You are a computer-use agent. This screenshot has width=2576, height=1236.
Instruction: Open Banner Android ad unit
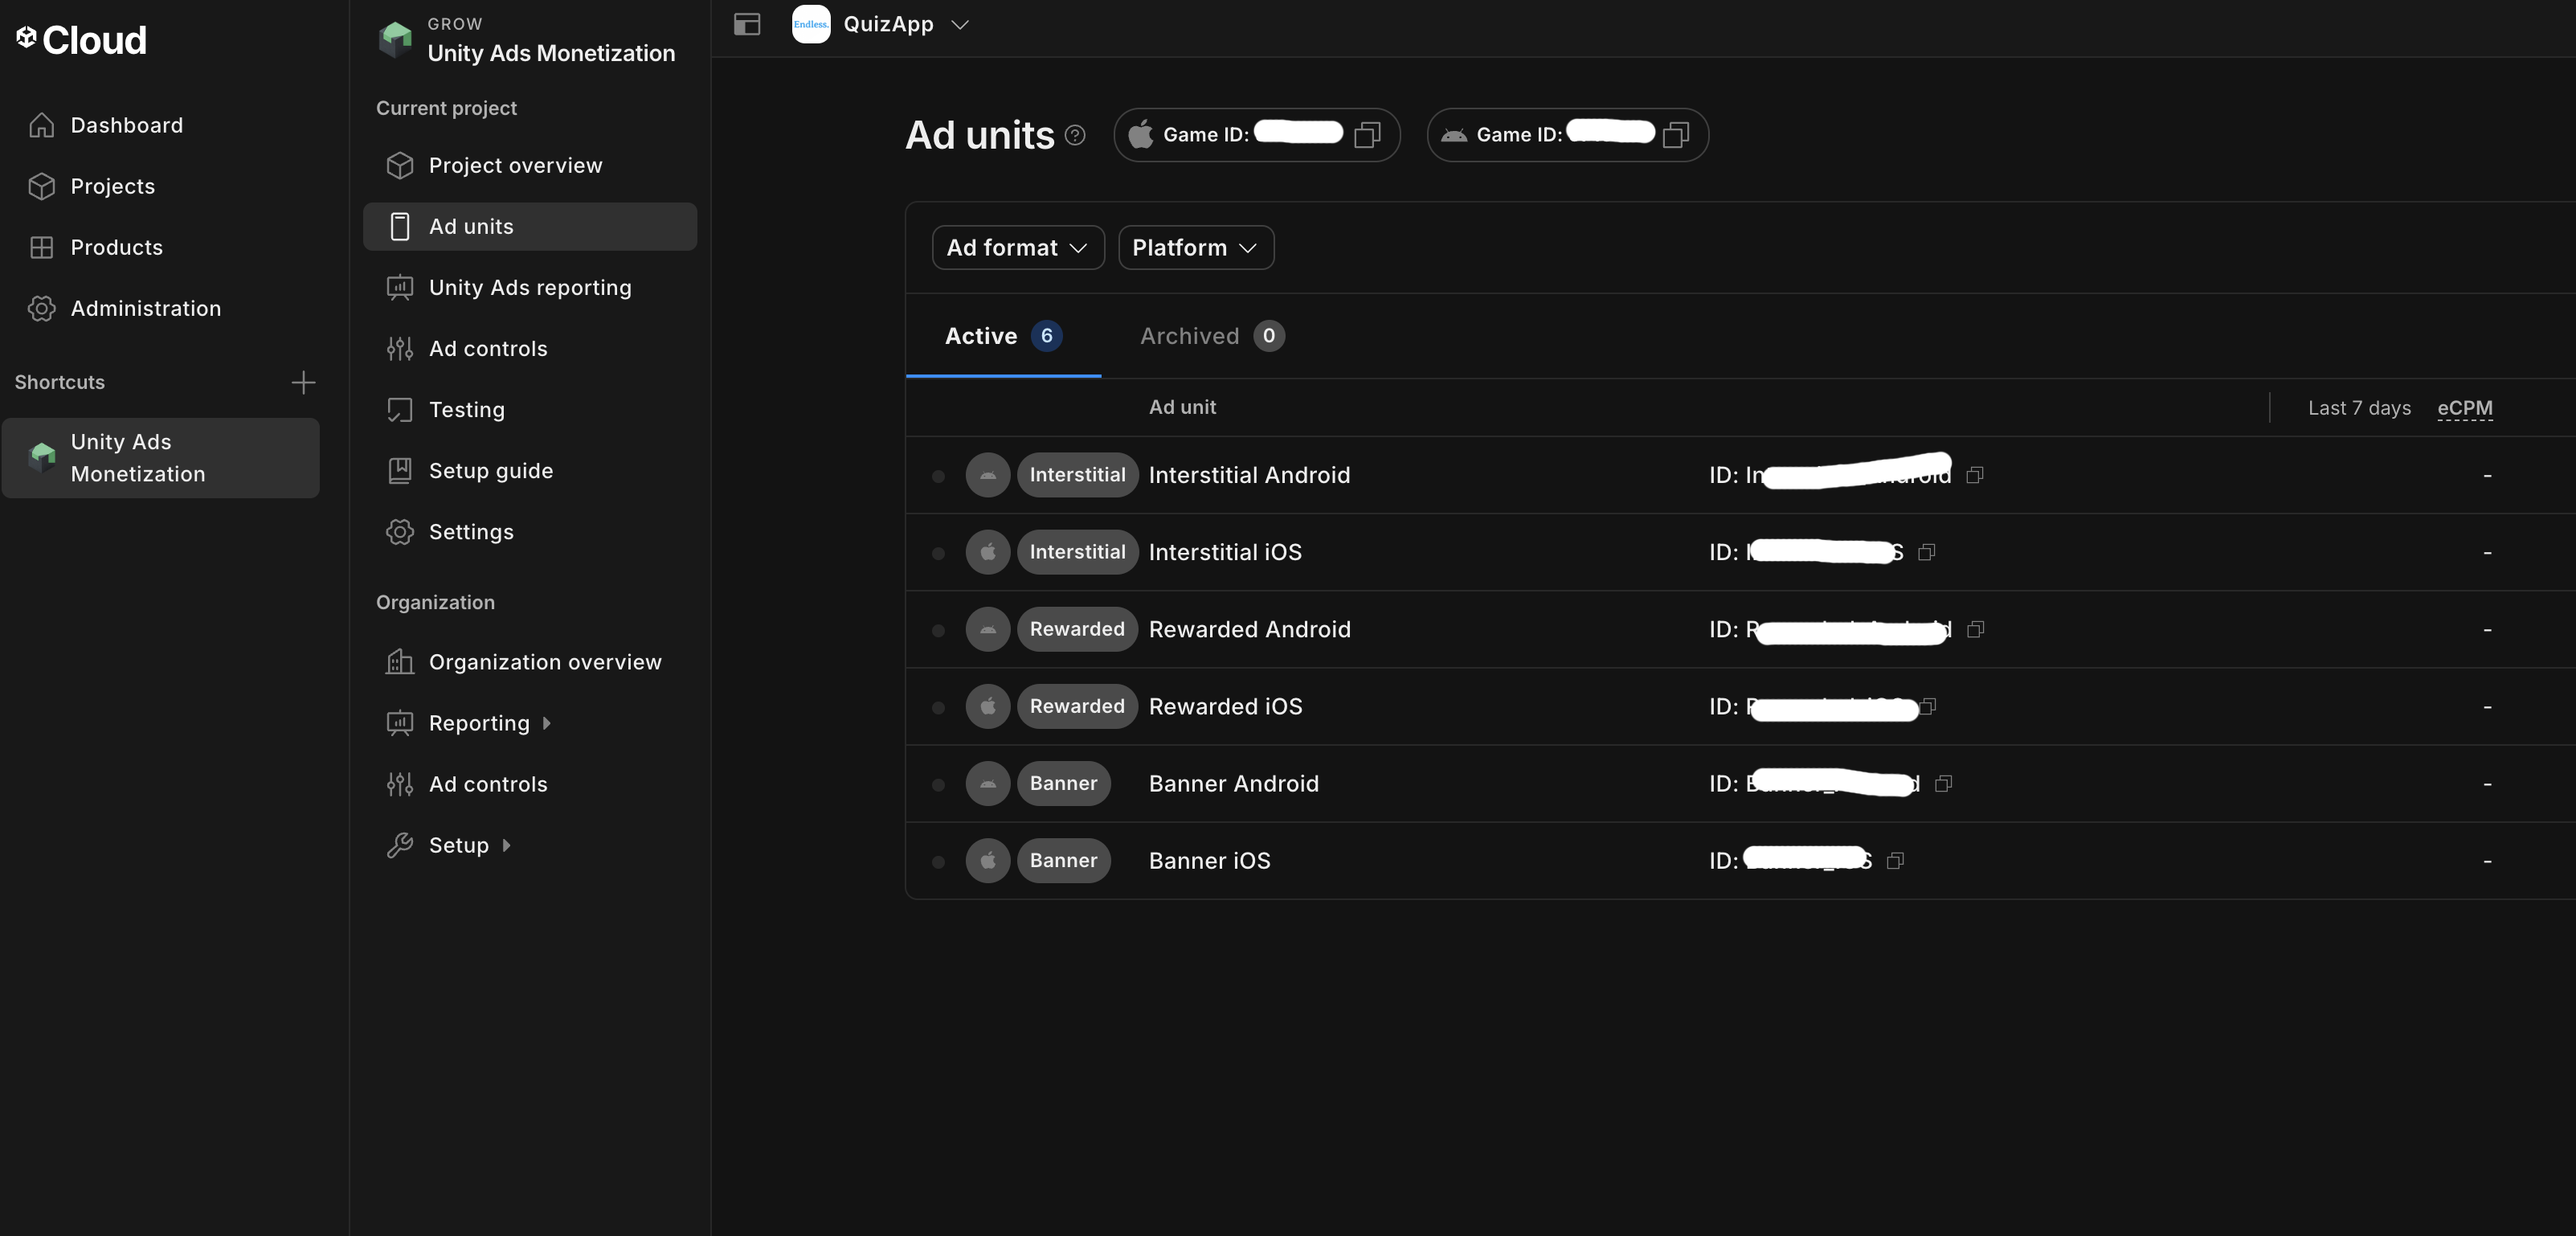pos(1233,783)
